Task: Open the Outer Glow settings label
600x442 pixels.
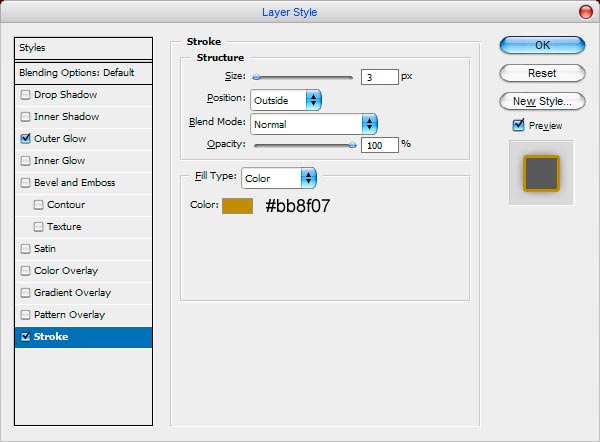Action: click(60, 139)
